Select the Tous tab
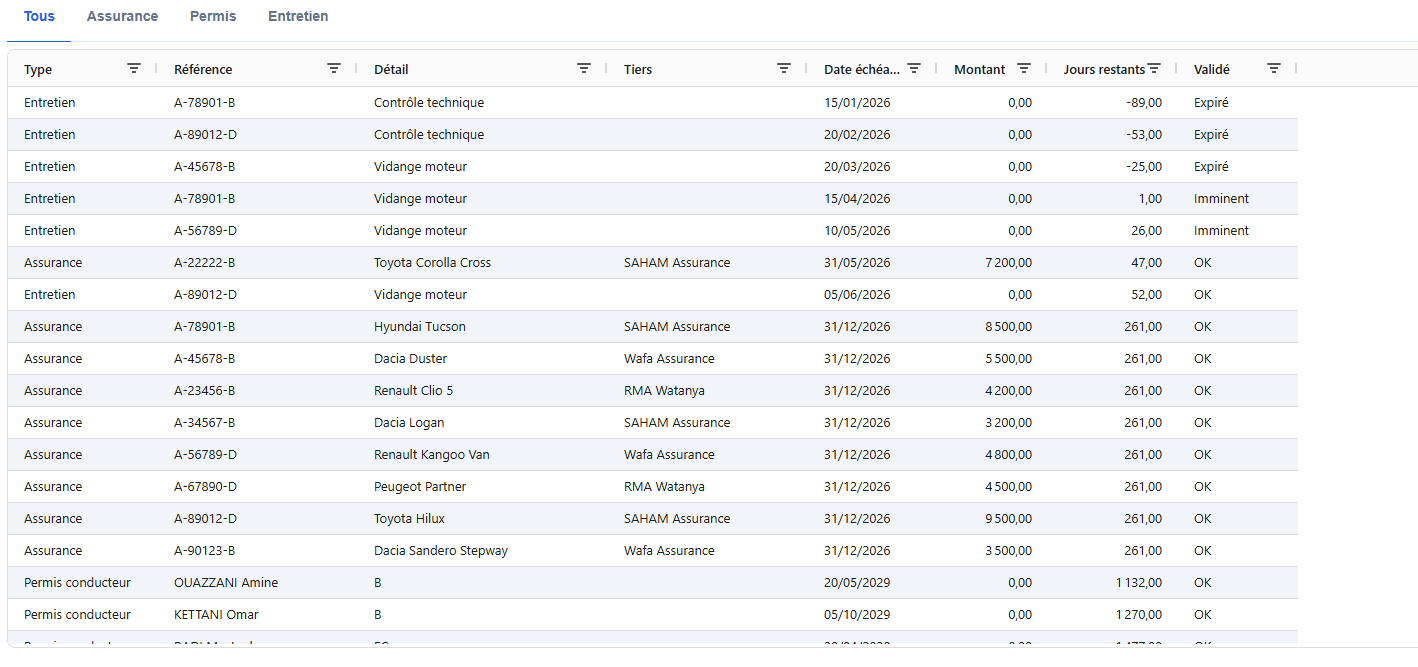Image resolution: width=1418 pixels, height=667 pixels. click(39, 17)
